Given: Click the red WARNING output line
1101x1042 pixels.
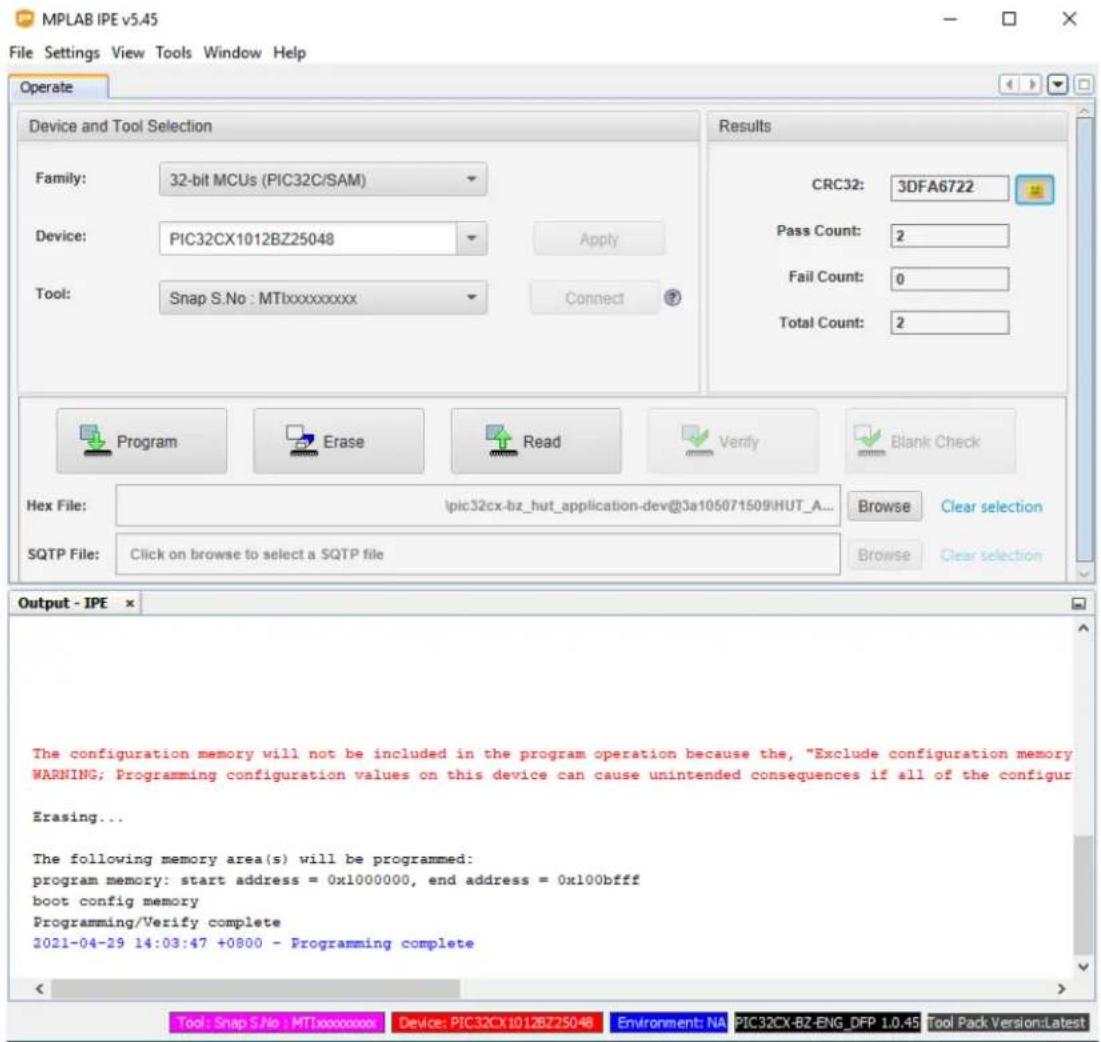Looking at the screenshot, I should (551, 774).
